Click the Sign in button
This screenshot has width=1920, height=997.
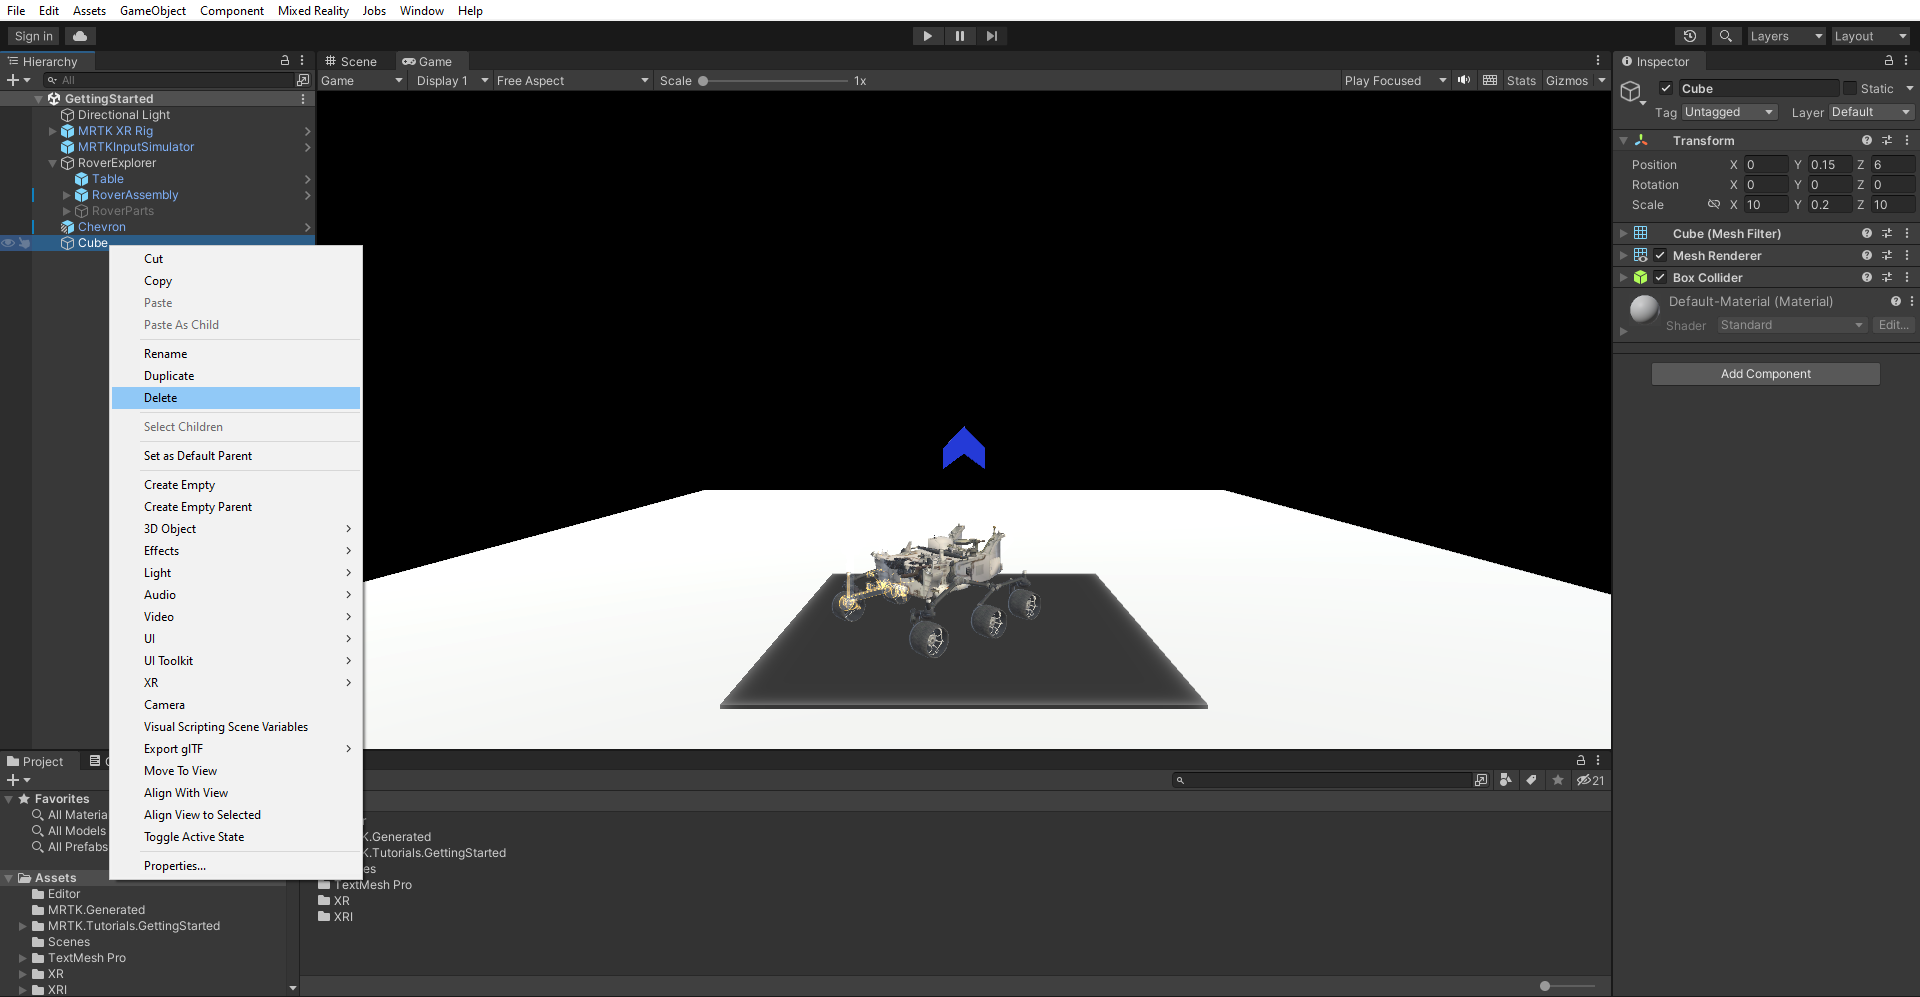pos(34,36)
